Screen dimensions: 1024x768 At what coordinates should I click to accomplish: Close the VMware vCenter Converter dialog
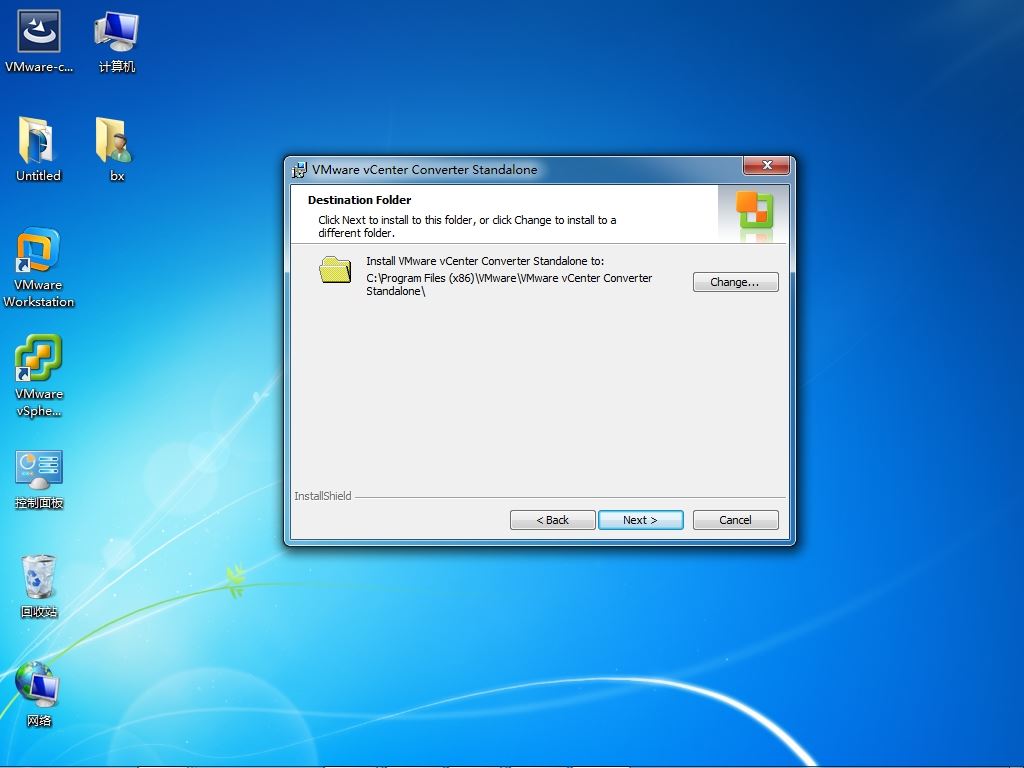pyautogui.click(x=767, y=165)
